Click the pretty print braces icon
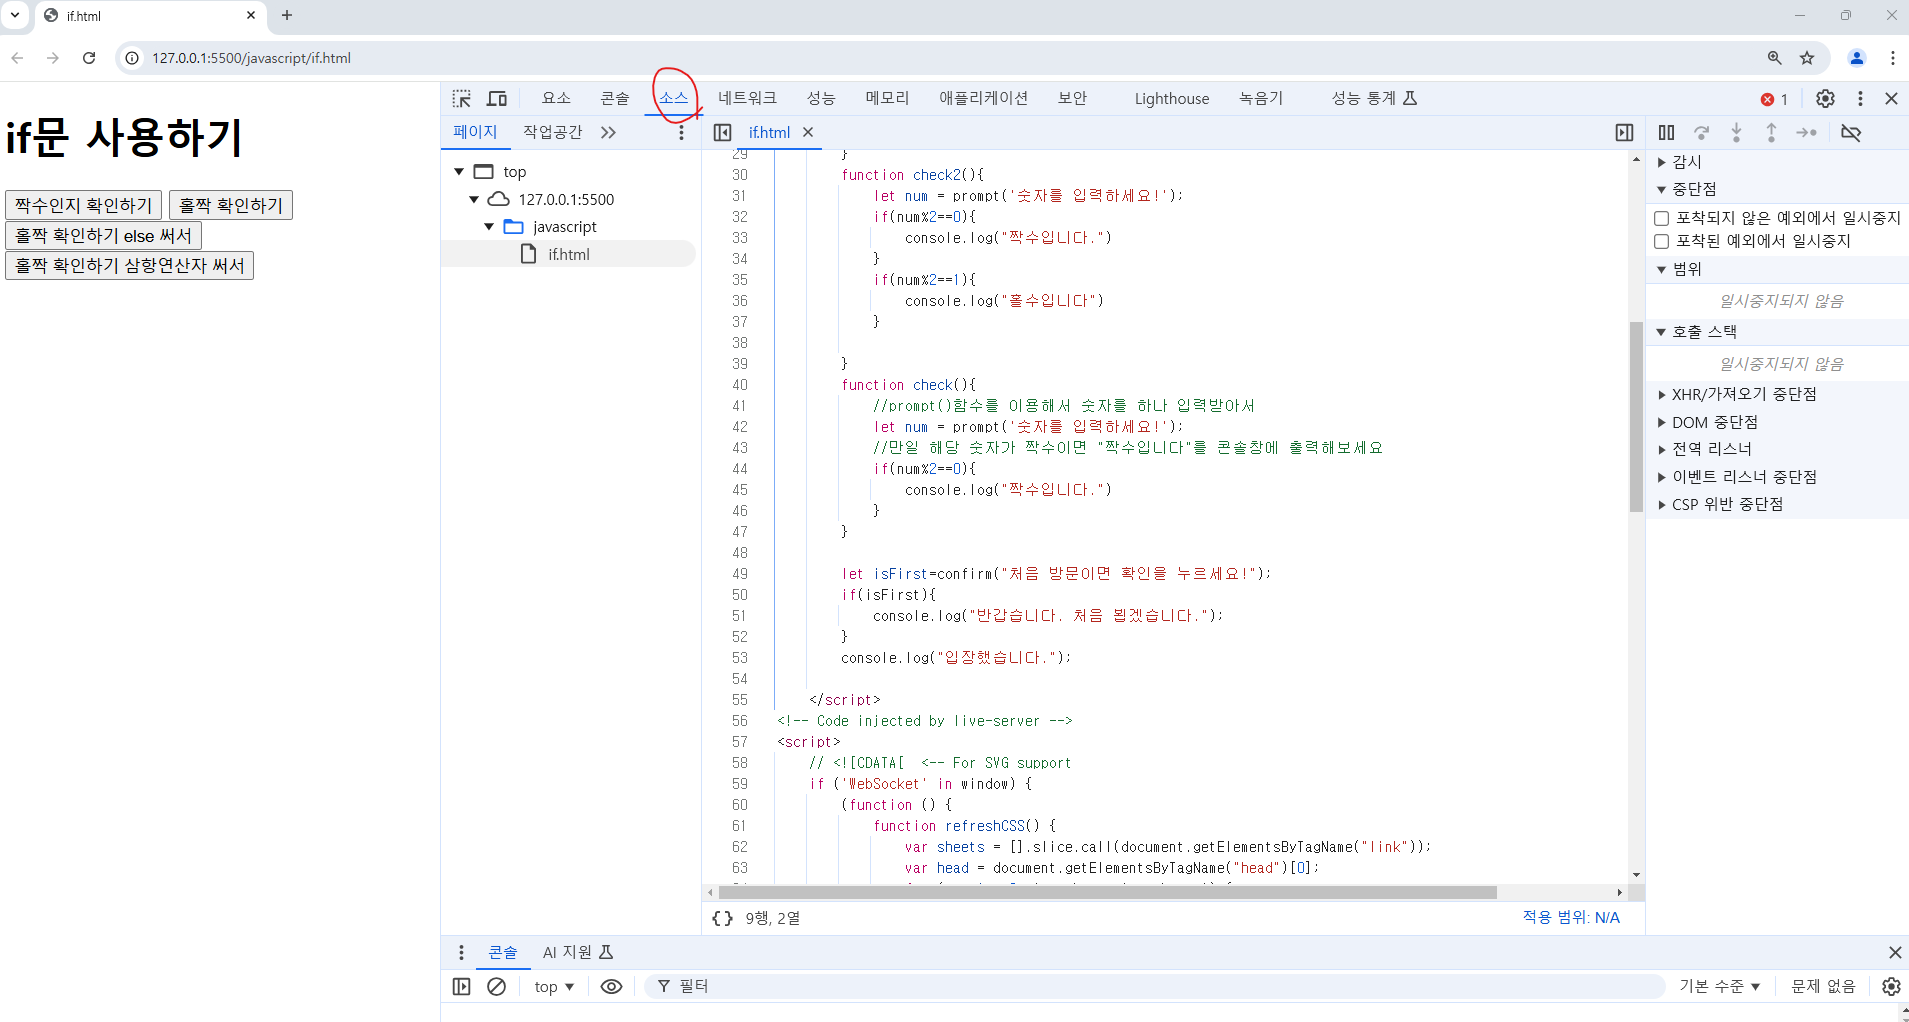Viewport: 1909px width, 1022px height. coord(722,918)
